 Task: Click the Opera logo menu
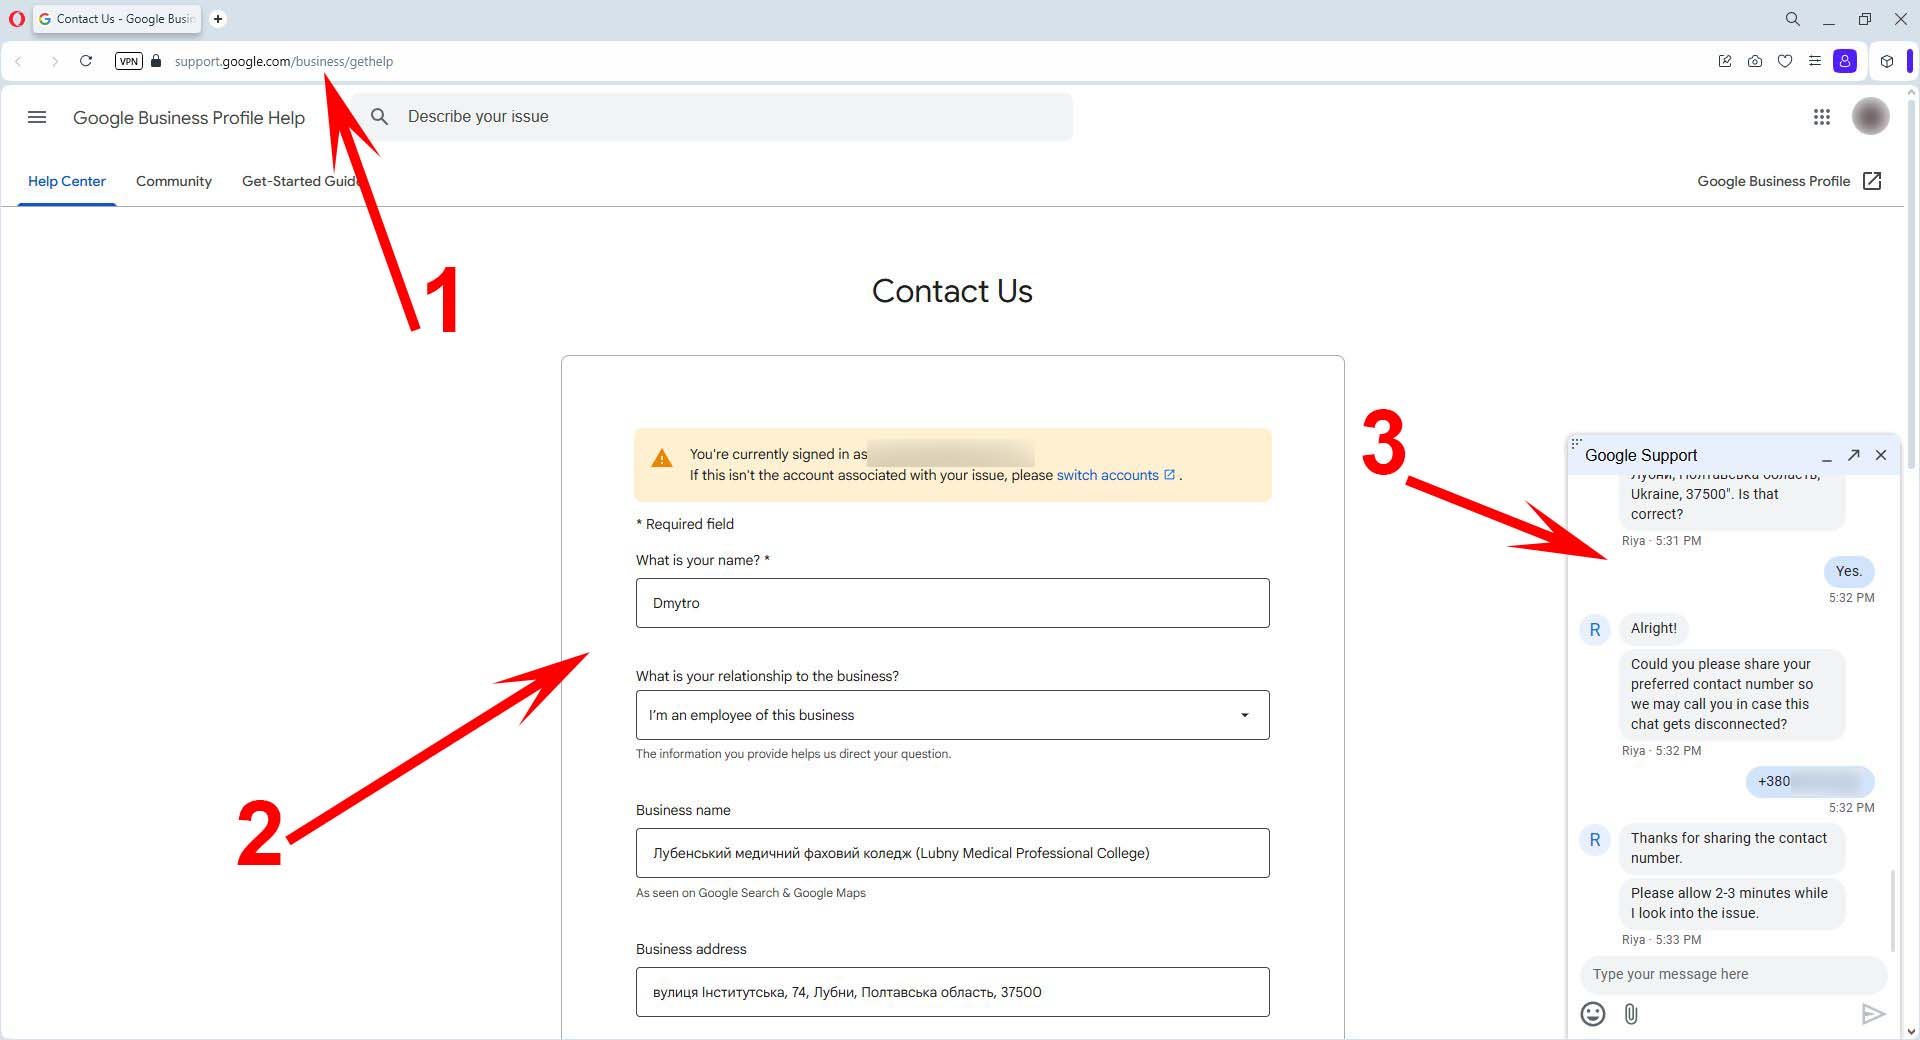pyautogui.click(x=16, y=18)
